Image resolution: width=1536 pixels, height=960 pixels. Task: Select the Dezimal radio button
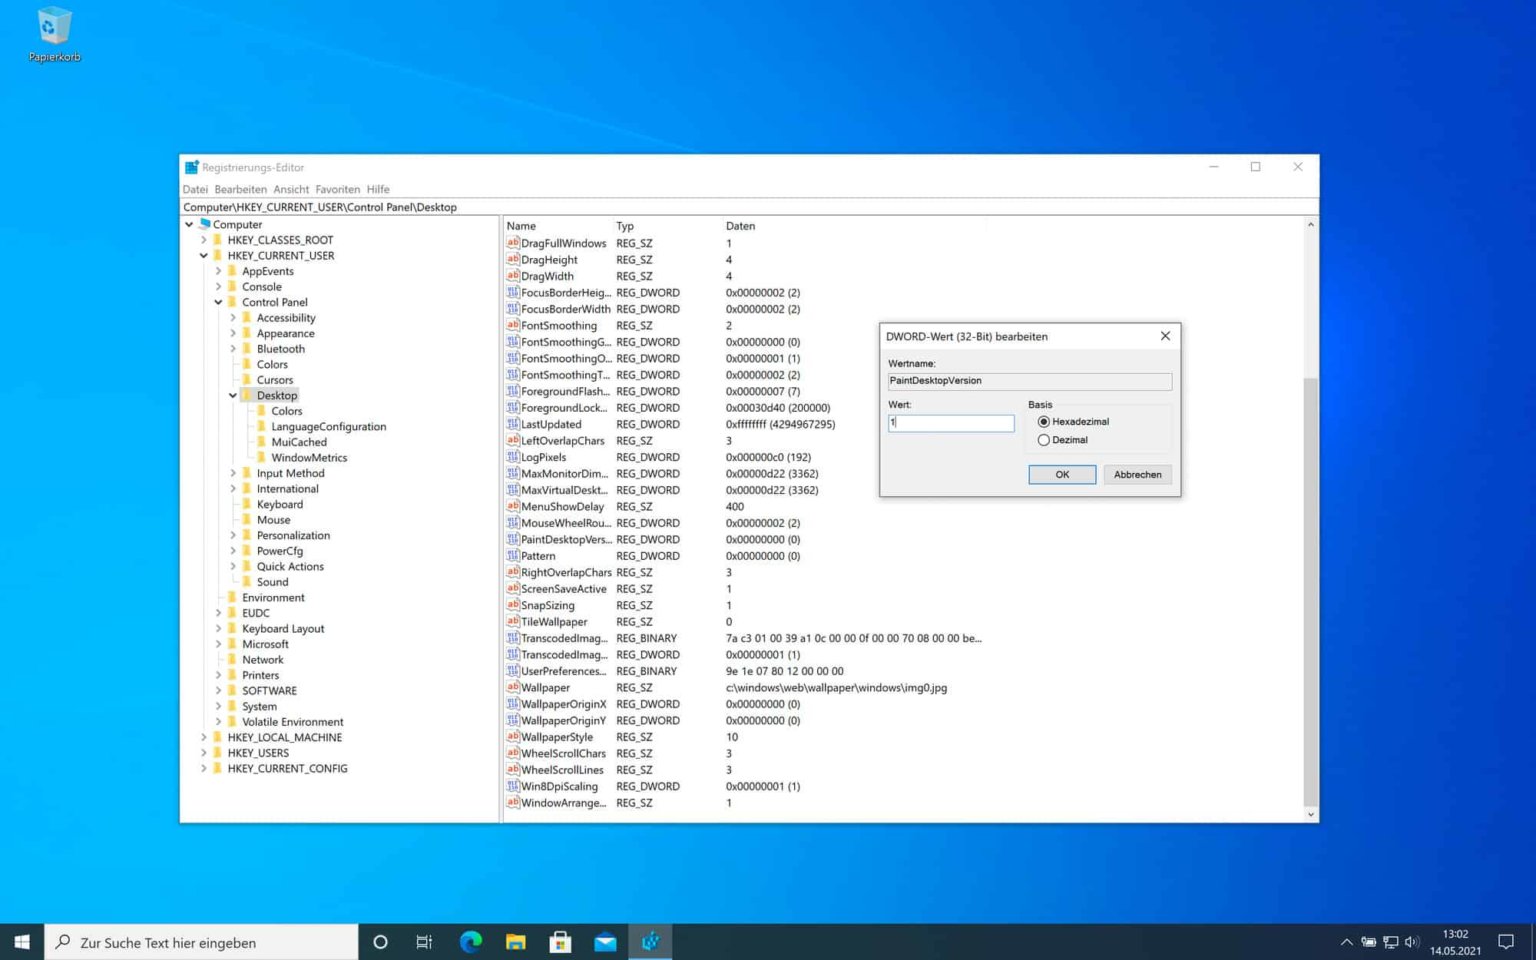coord(1043,439)
